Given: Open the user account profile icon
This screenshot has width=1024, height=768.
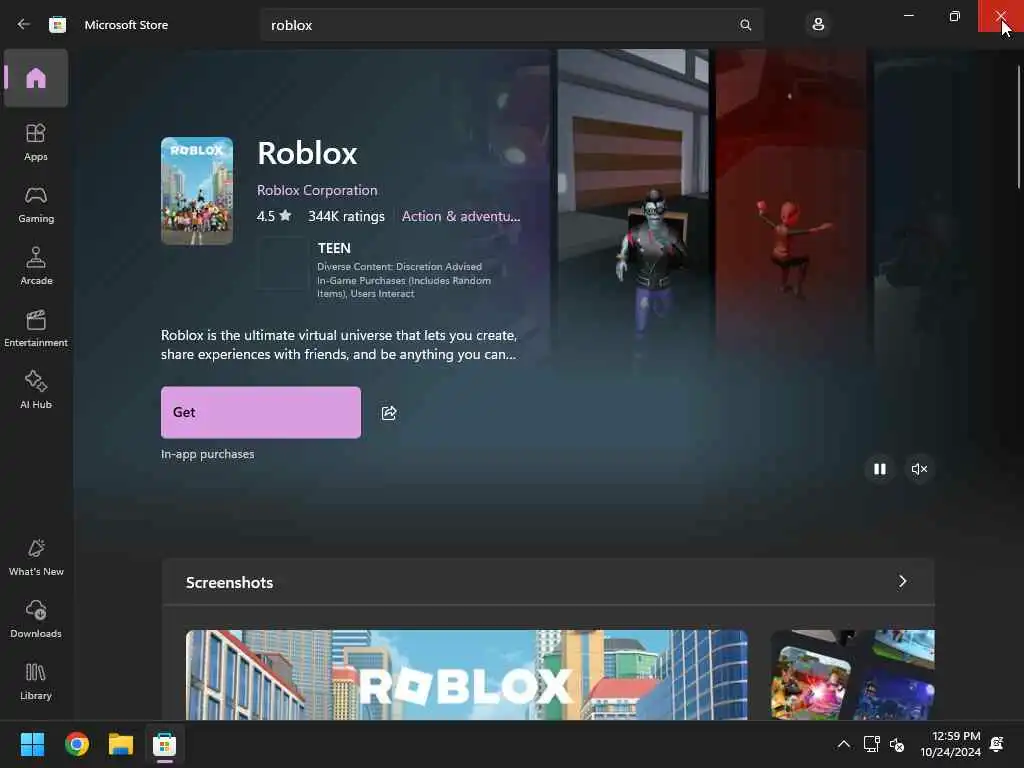Looking at the screenshot, I should pyautogui.click(x=818, y=25).
